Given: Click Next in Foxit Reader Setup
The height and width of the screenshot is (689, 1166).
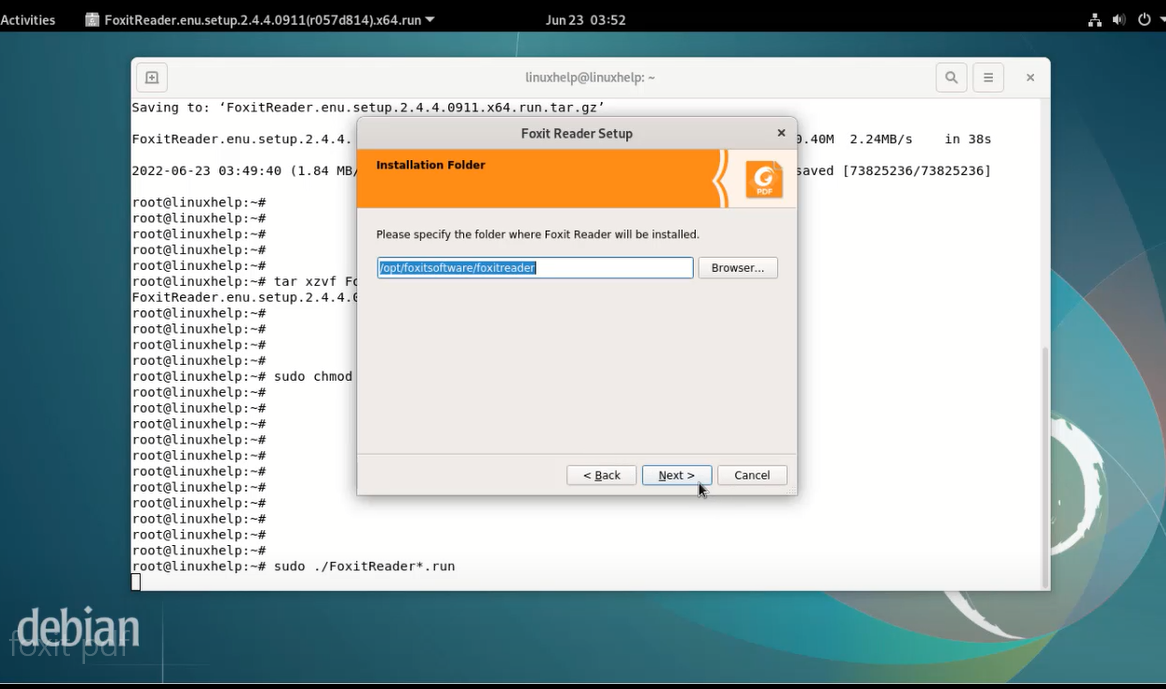Looking at the screenshot, I should pos(677,475).
